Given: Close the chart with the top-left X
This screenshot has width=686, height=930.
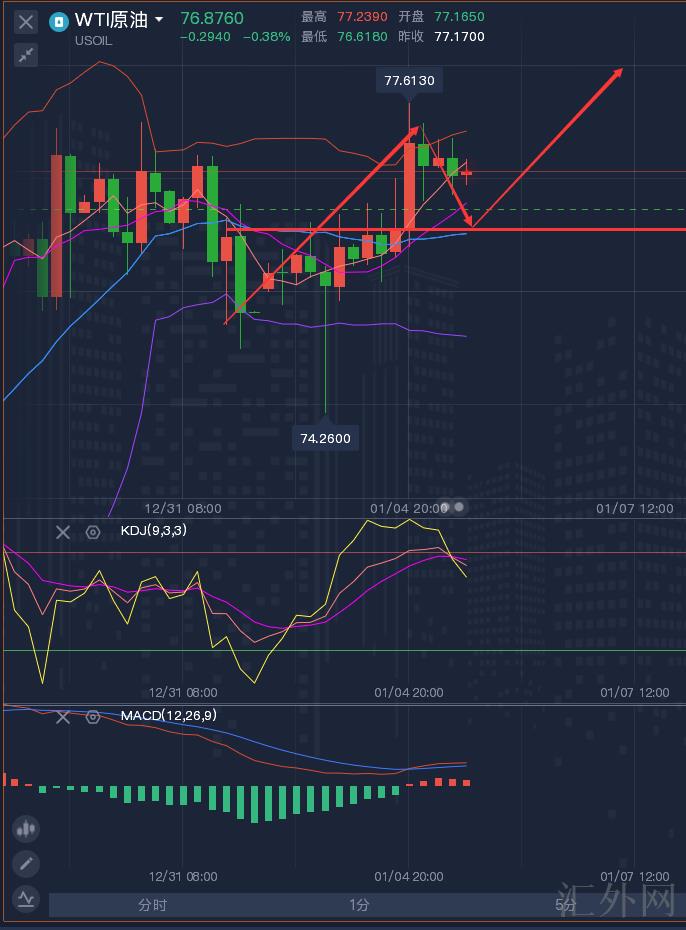Looking at the screenshot, I should pyautogui.click(x=26, y=21).
